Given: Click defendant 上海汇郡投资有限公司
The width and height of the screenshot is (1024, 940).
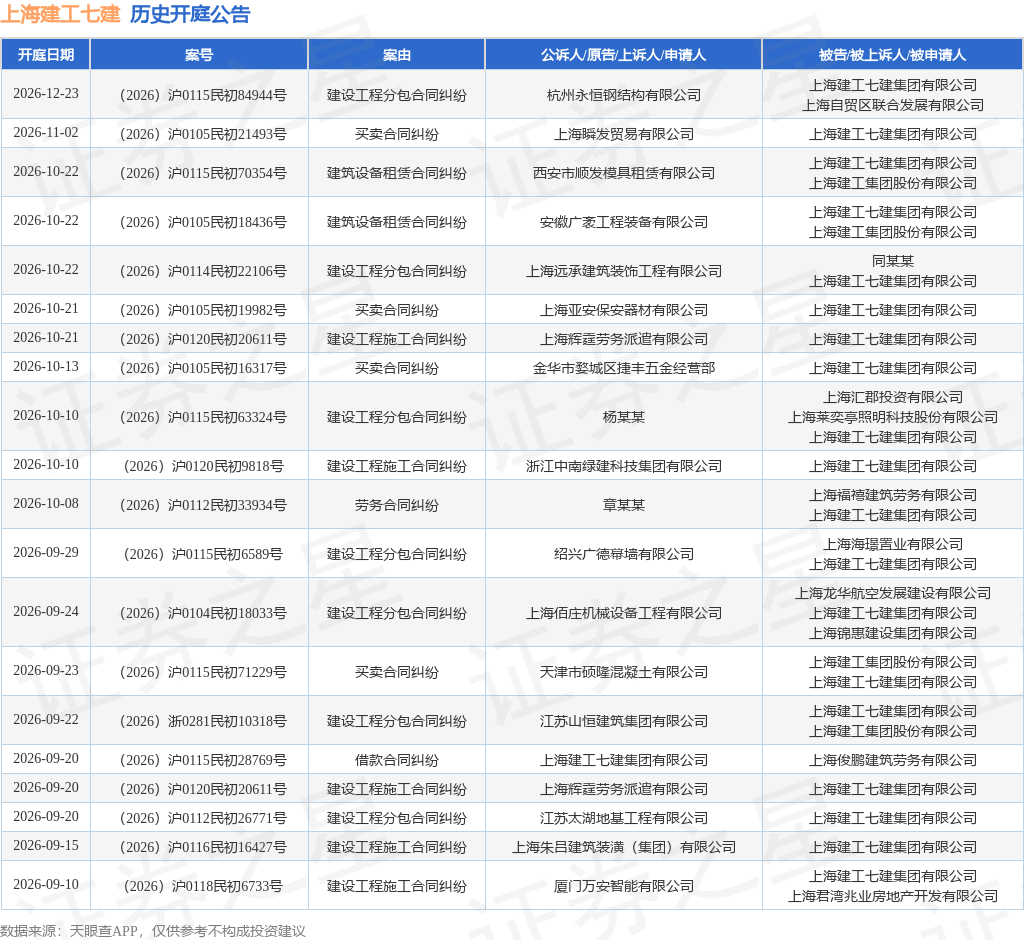Looking at the screenshot, I should click(x=893, y=397).
